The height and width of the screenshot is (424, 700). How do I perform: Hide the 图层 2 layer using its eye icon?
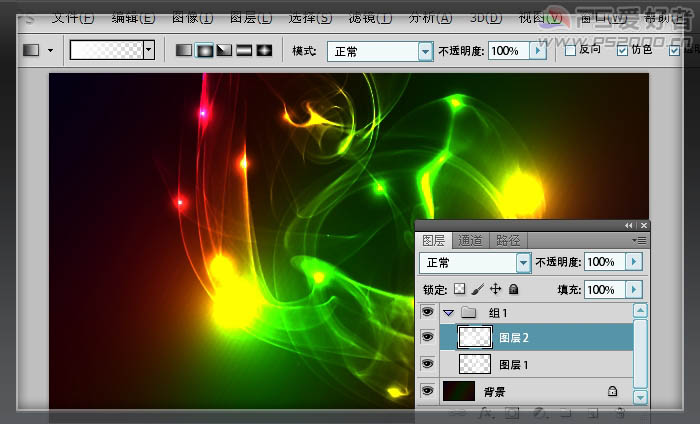(428, 338)
